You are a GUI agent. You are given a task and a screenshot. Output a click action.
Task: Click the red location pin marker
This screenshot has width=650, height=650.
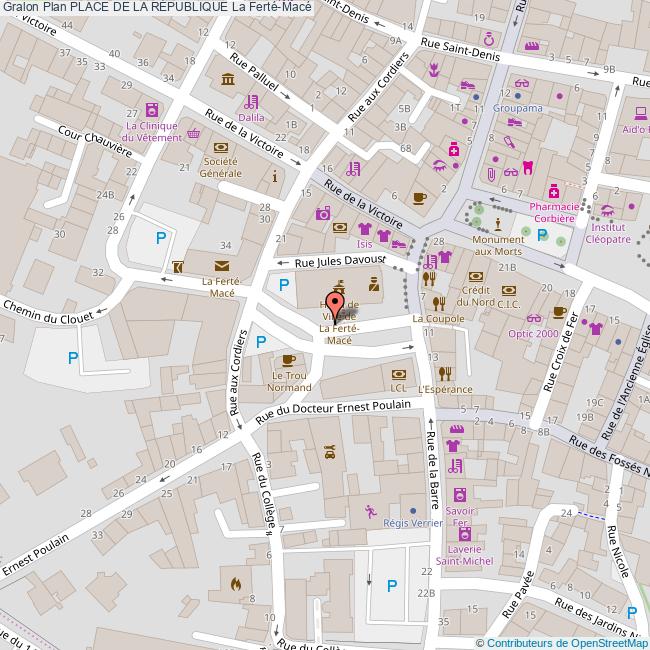pyautogui.click(x=337, y=298)
